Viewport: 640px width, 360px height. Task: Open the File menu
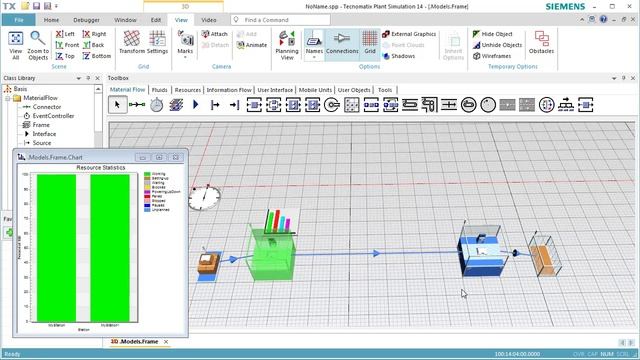(19, 20)
